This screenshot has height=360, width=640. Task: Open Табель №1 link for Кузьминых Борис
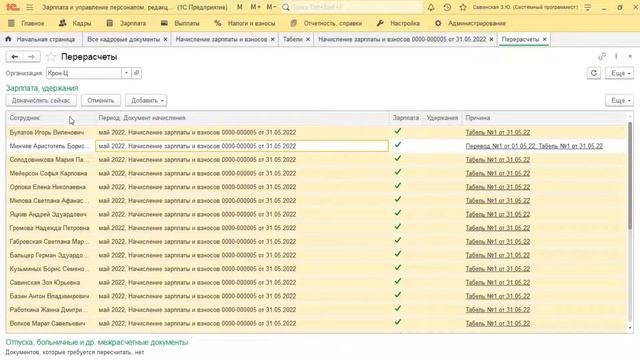(498, 269)
